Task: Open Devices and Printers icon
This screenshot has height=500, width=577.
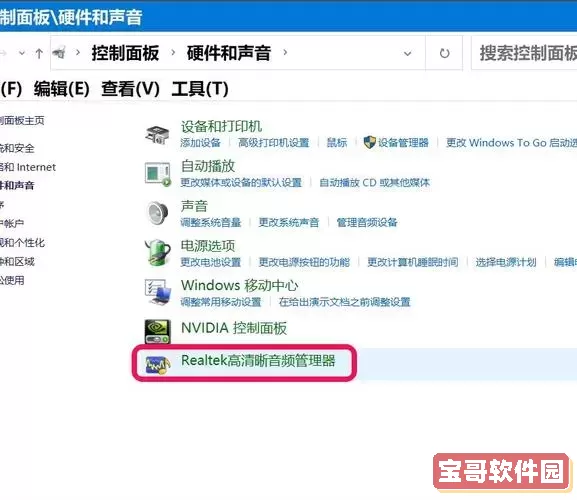Action: pyautogui.click(x=157, y=135)
